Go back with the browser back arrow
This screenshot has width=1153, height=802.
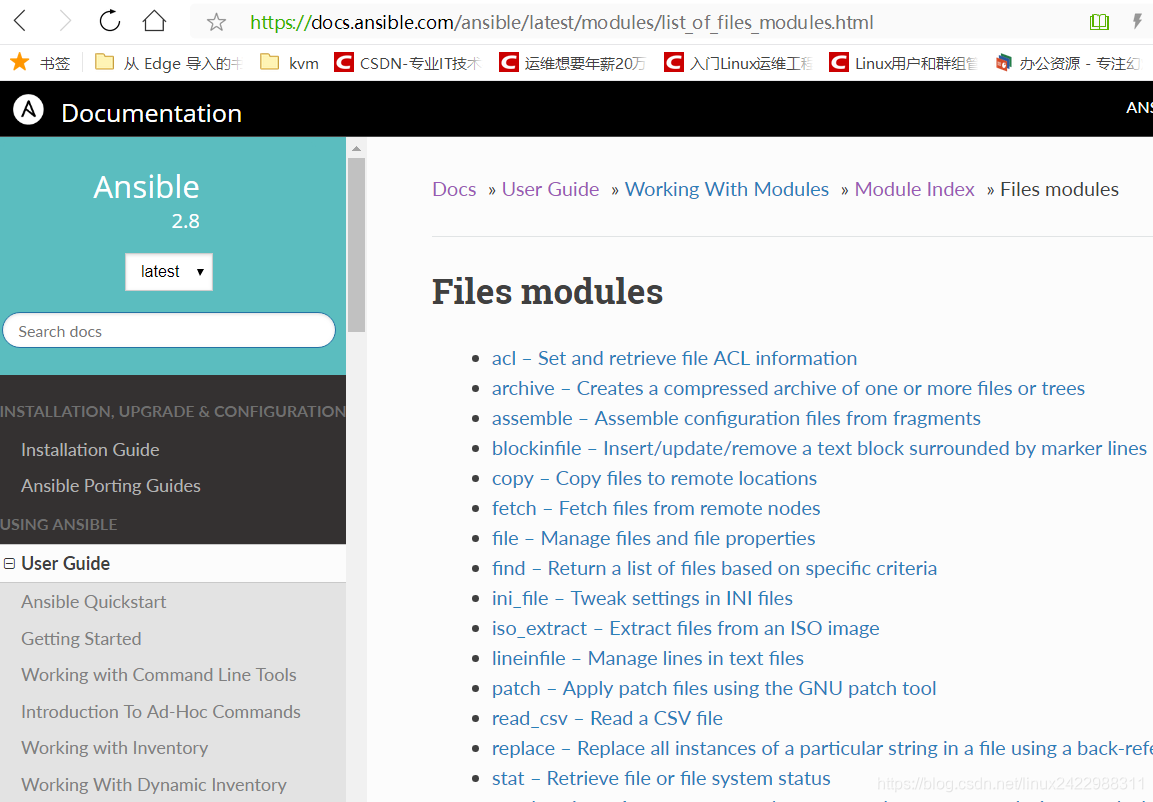(x=20, y=21)
